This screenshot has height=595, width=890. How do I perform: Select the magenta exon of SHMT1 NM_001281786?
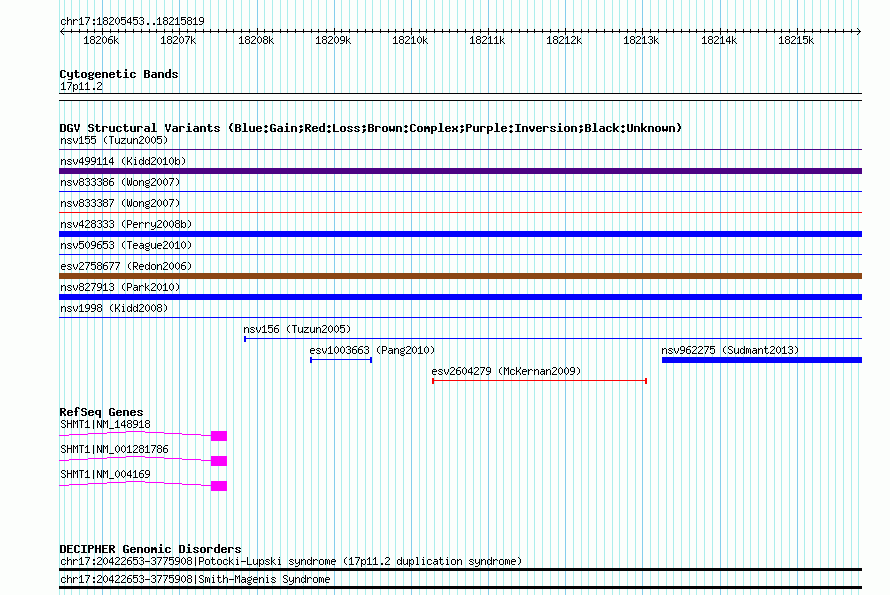pyautogui.click(x=219, y=461)
